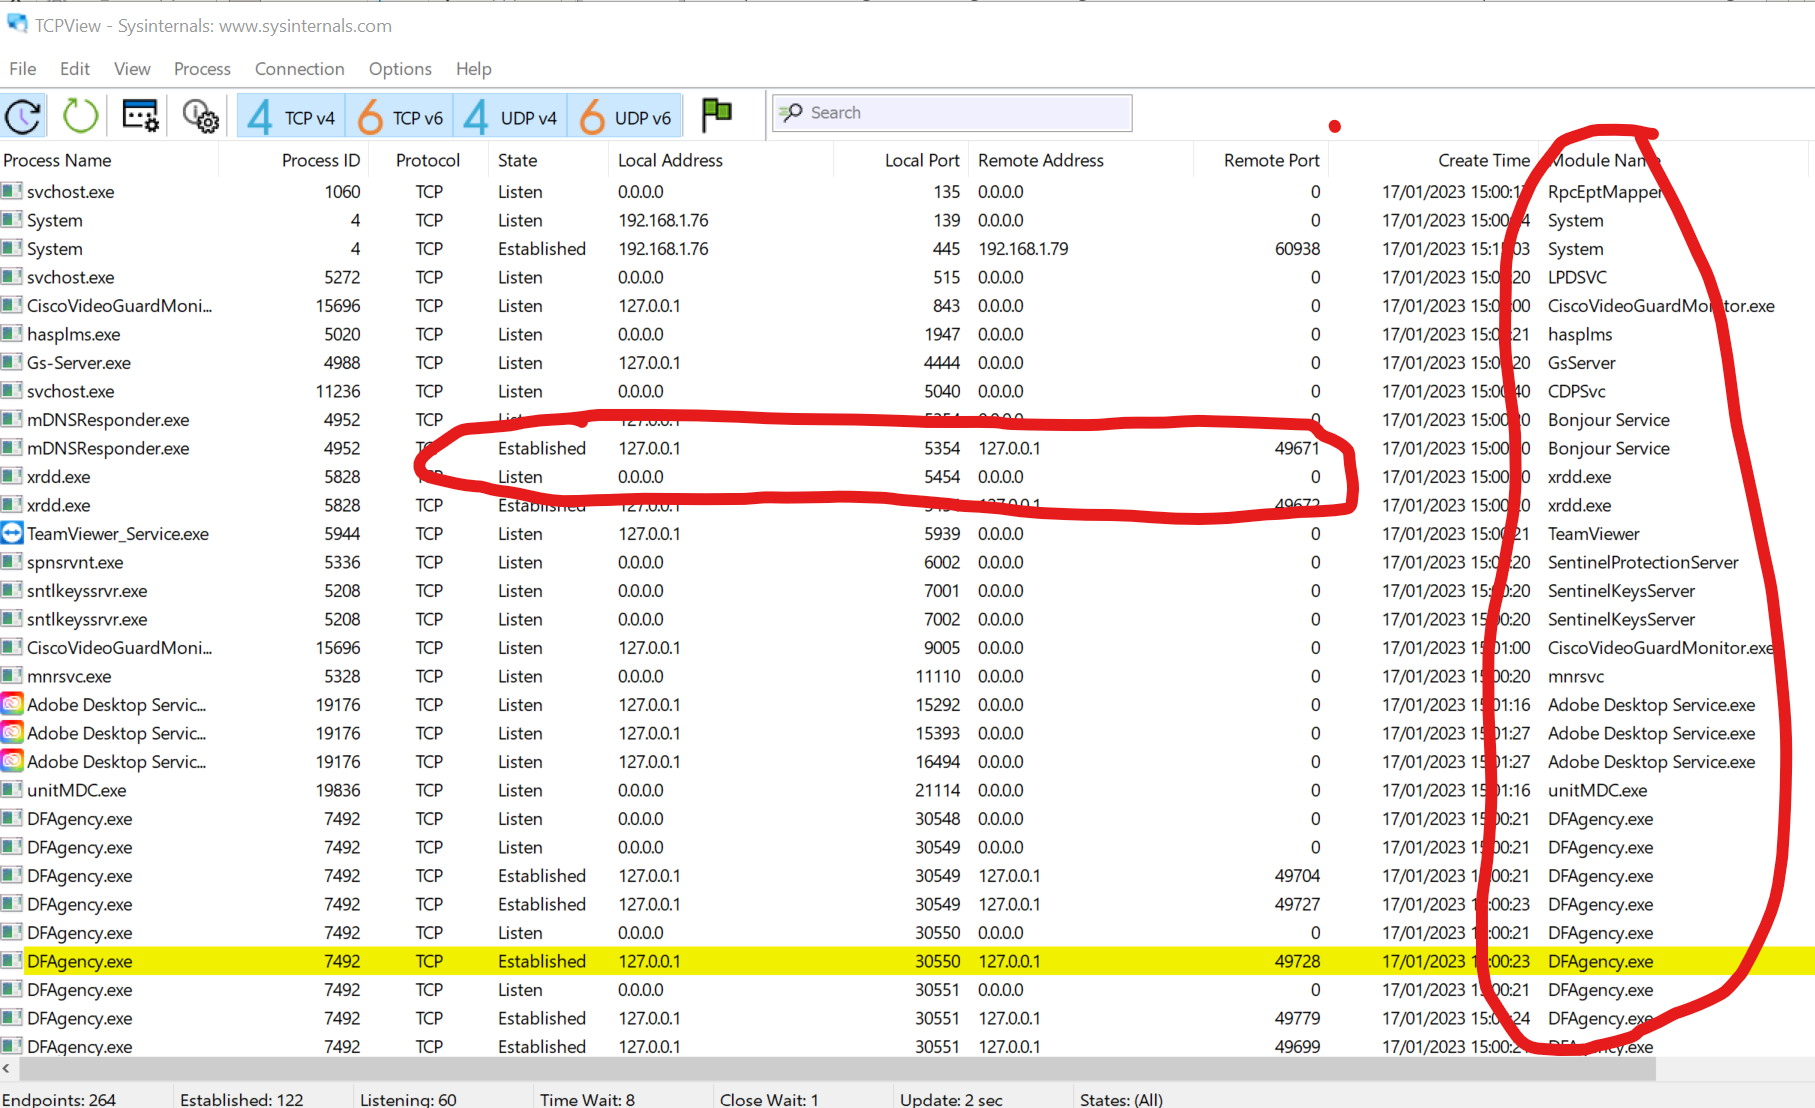This screenshot has height=1108, width=1815.
Task: Sort by the Local Port column header
Action: [x=921, y=161]
